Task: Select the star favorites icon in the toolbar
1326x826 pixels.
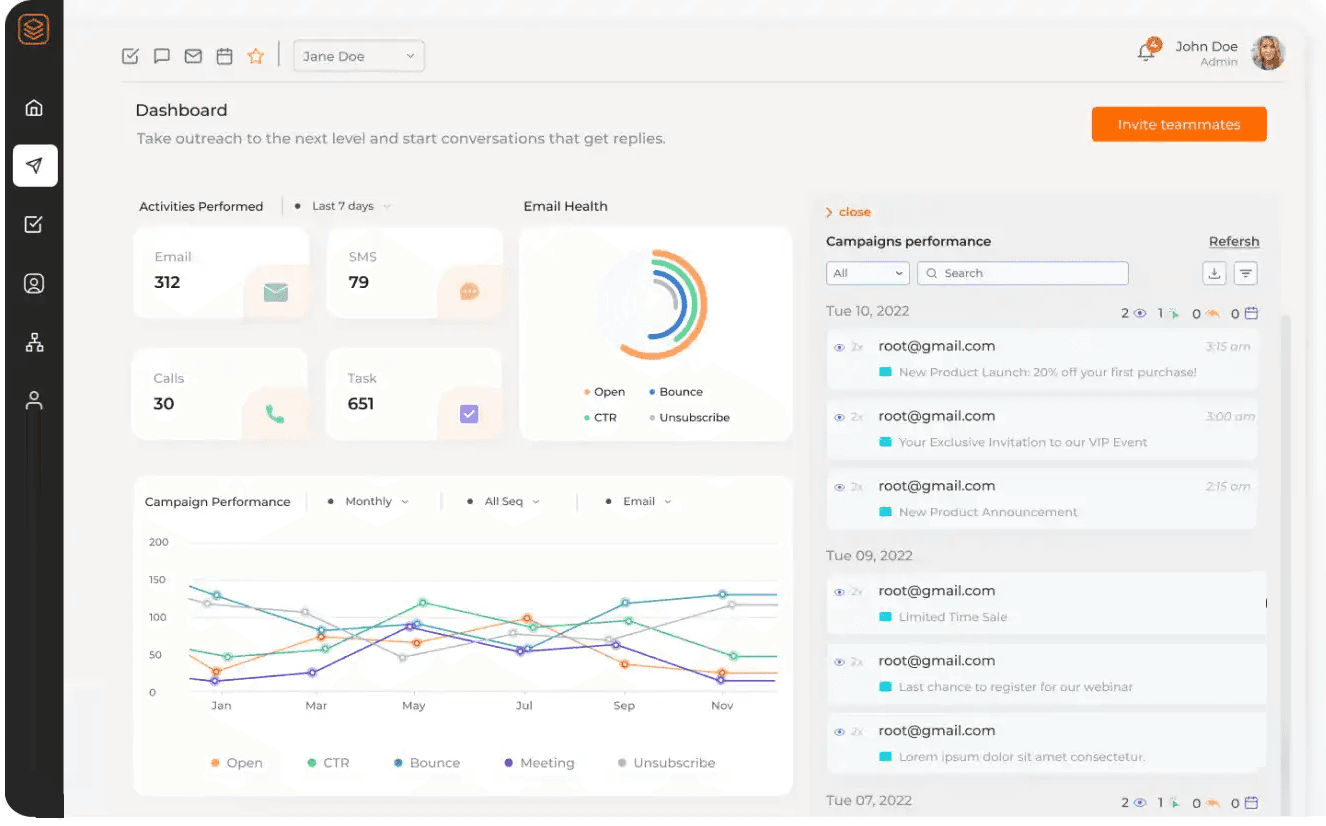Action: tap(256, 56)
